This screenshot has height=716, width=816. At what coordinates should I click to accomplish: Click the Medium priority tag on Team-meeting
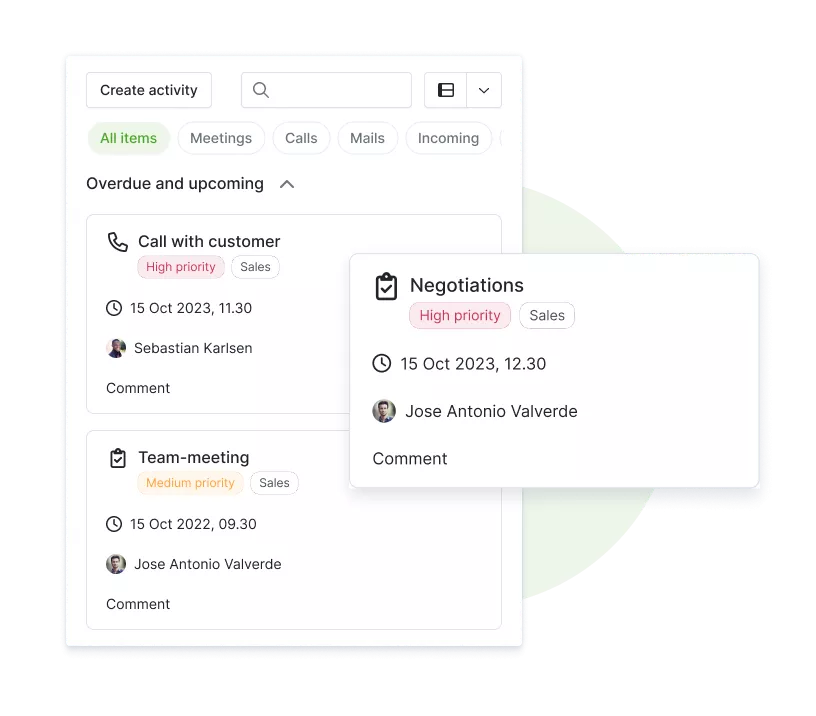pyautogui.click(x=190, y=483)
